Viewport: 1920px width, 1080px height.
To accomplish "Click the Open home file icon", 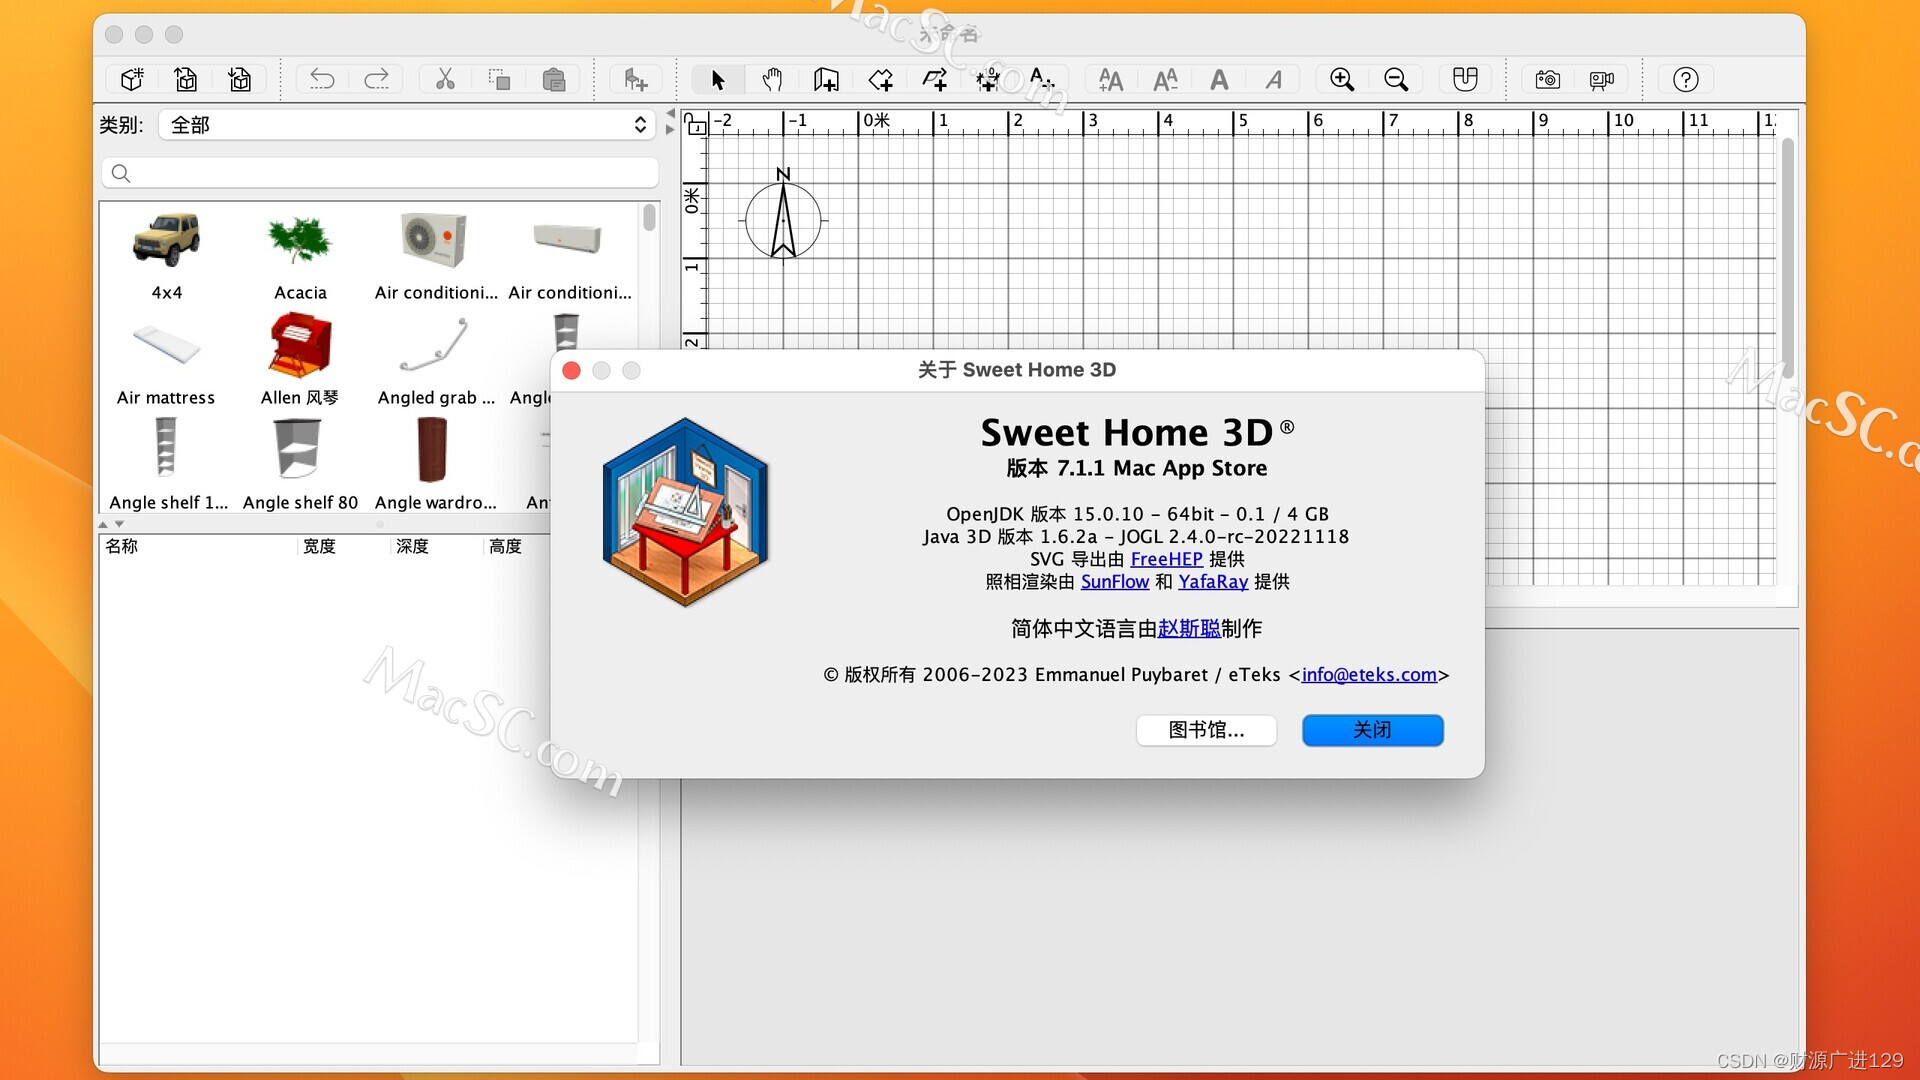I will (x=186, y=79).
